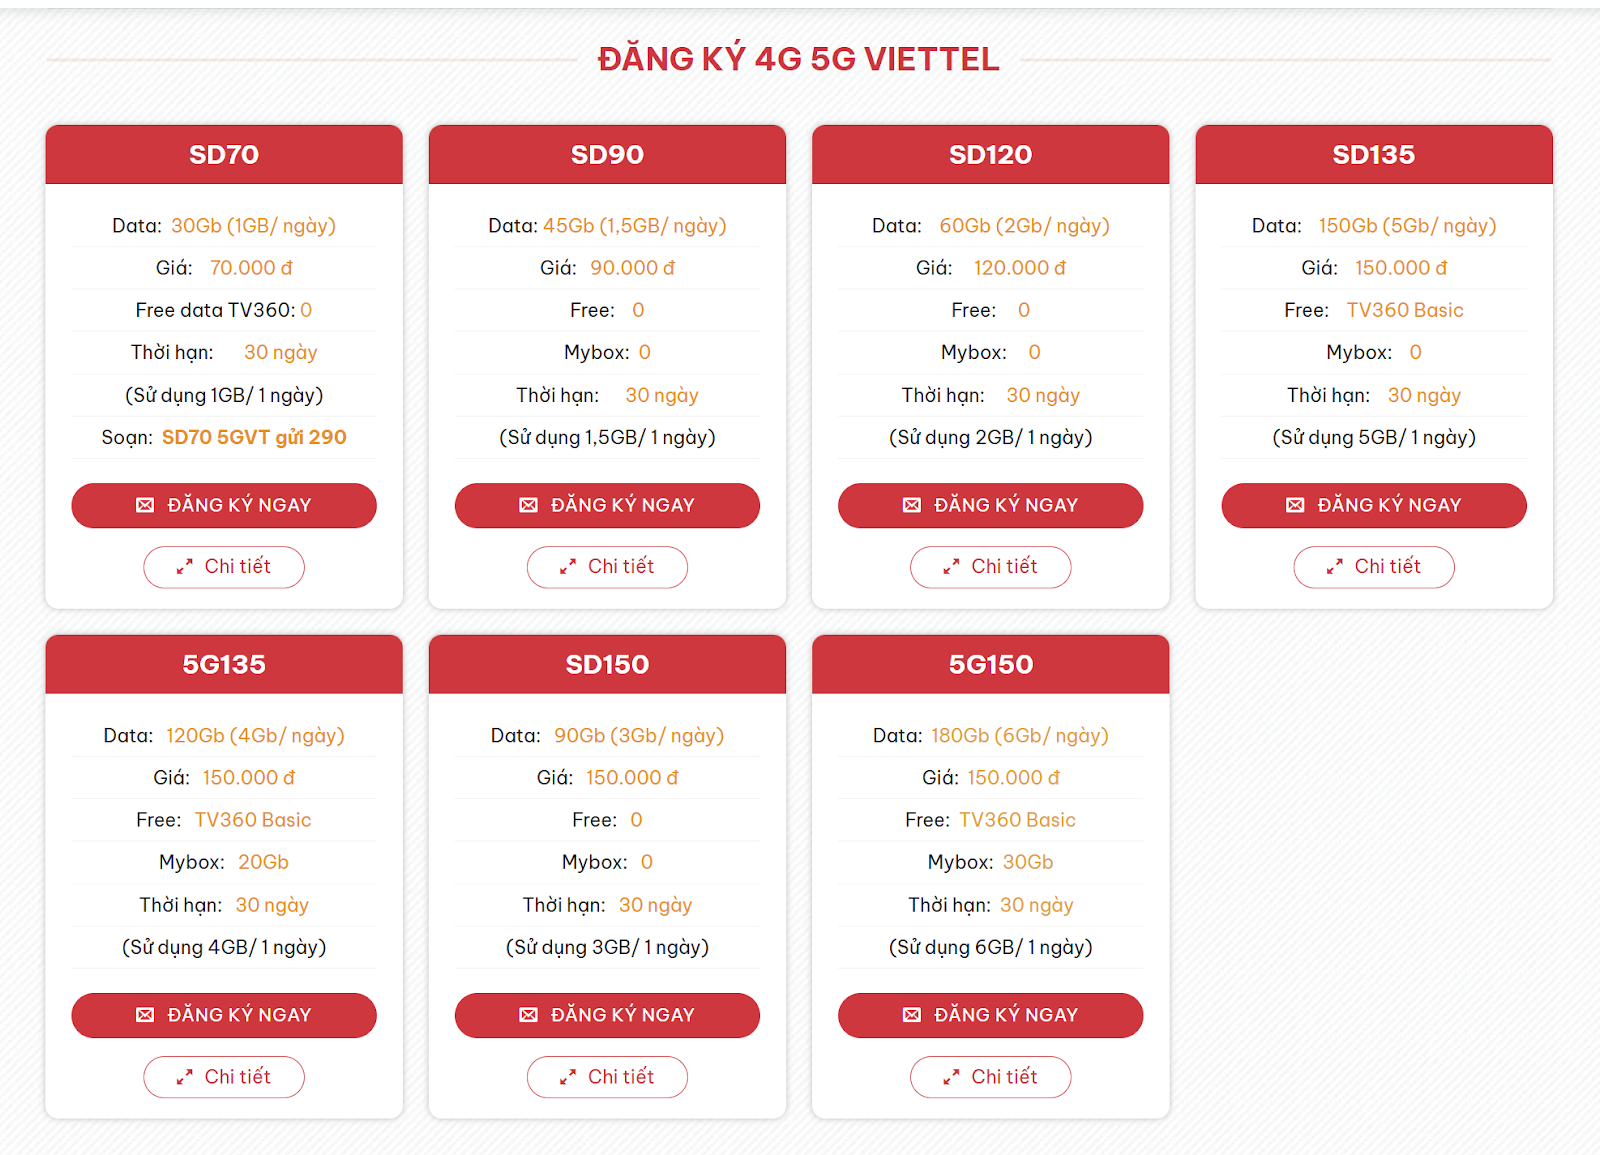Click the envelope icon on SD70 register button
The image size is (1600, 1155).
click(x=145, y=505)
